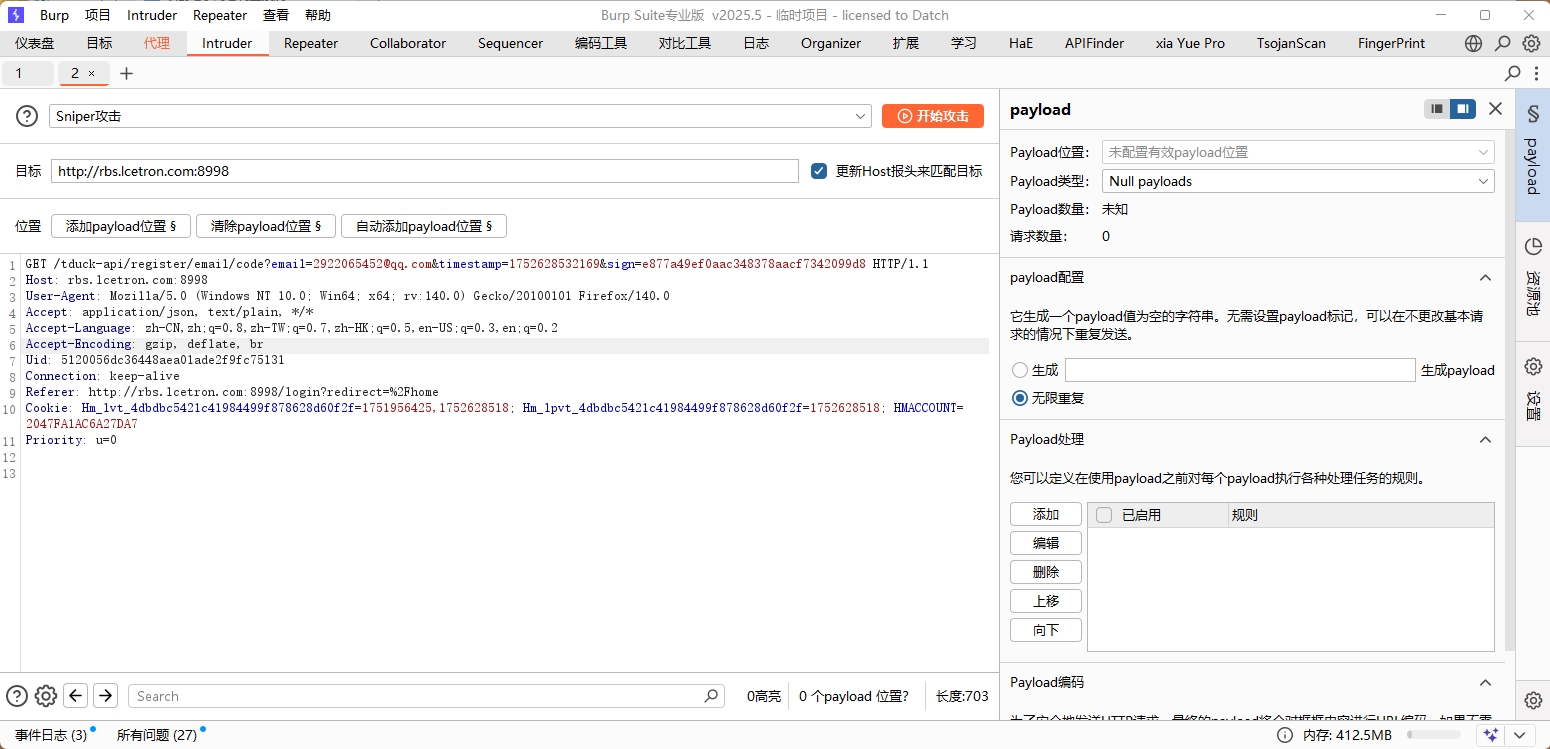Click the search icon beside the three-dot menu
The width and height of the screenshot is (1550, 749).
1513,73
